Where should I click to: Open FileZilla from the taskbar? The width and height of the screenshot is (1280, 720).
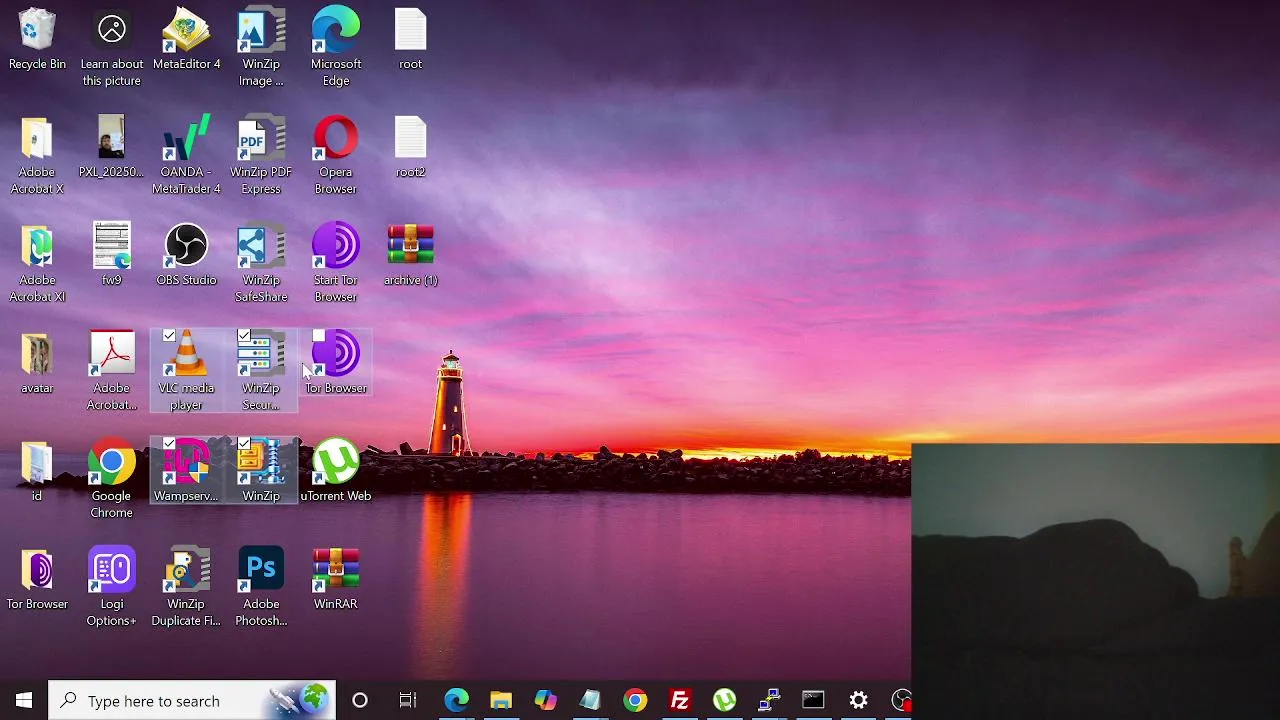(680, 700)
